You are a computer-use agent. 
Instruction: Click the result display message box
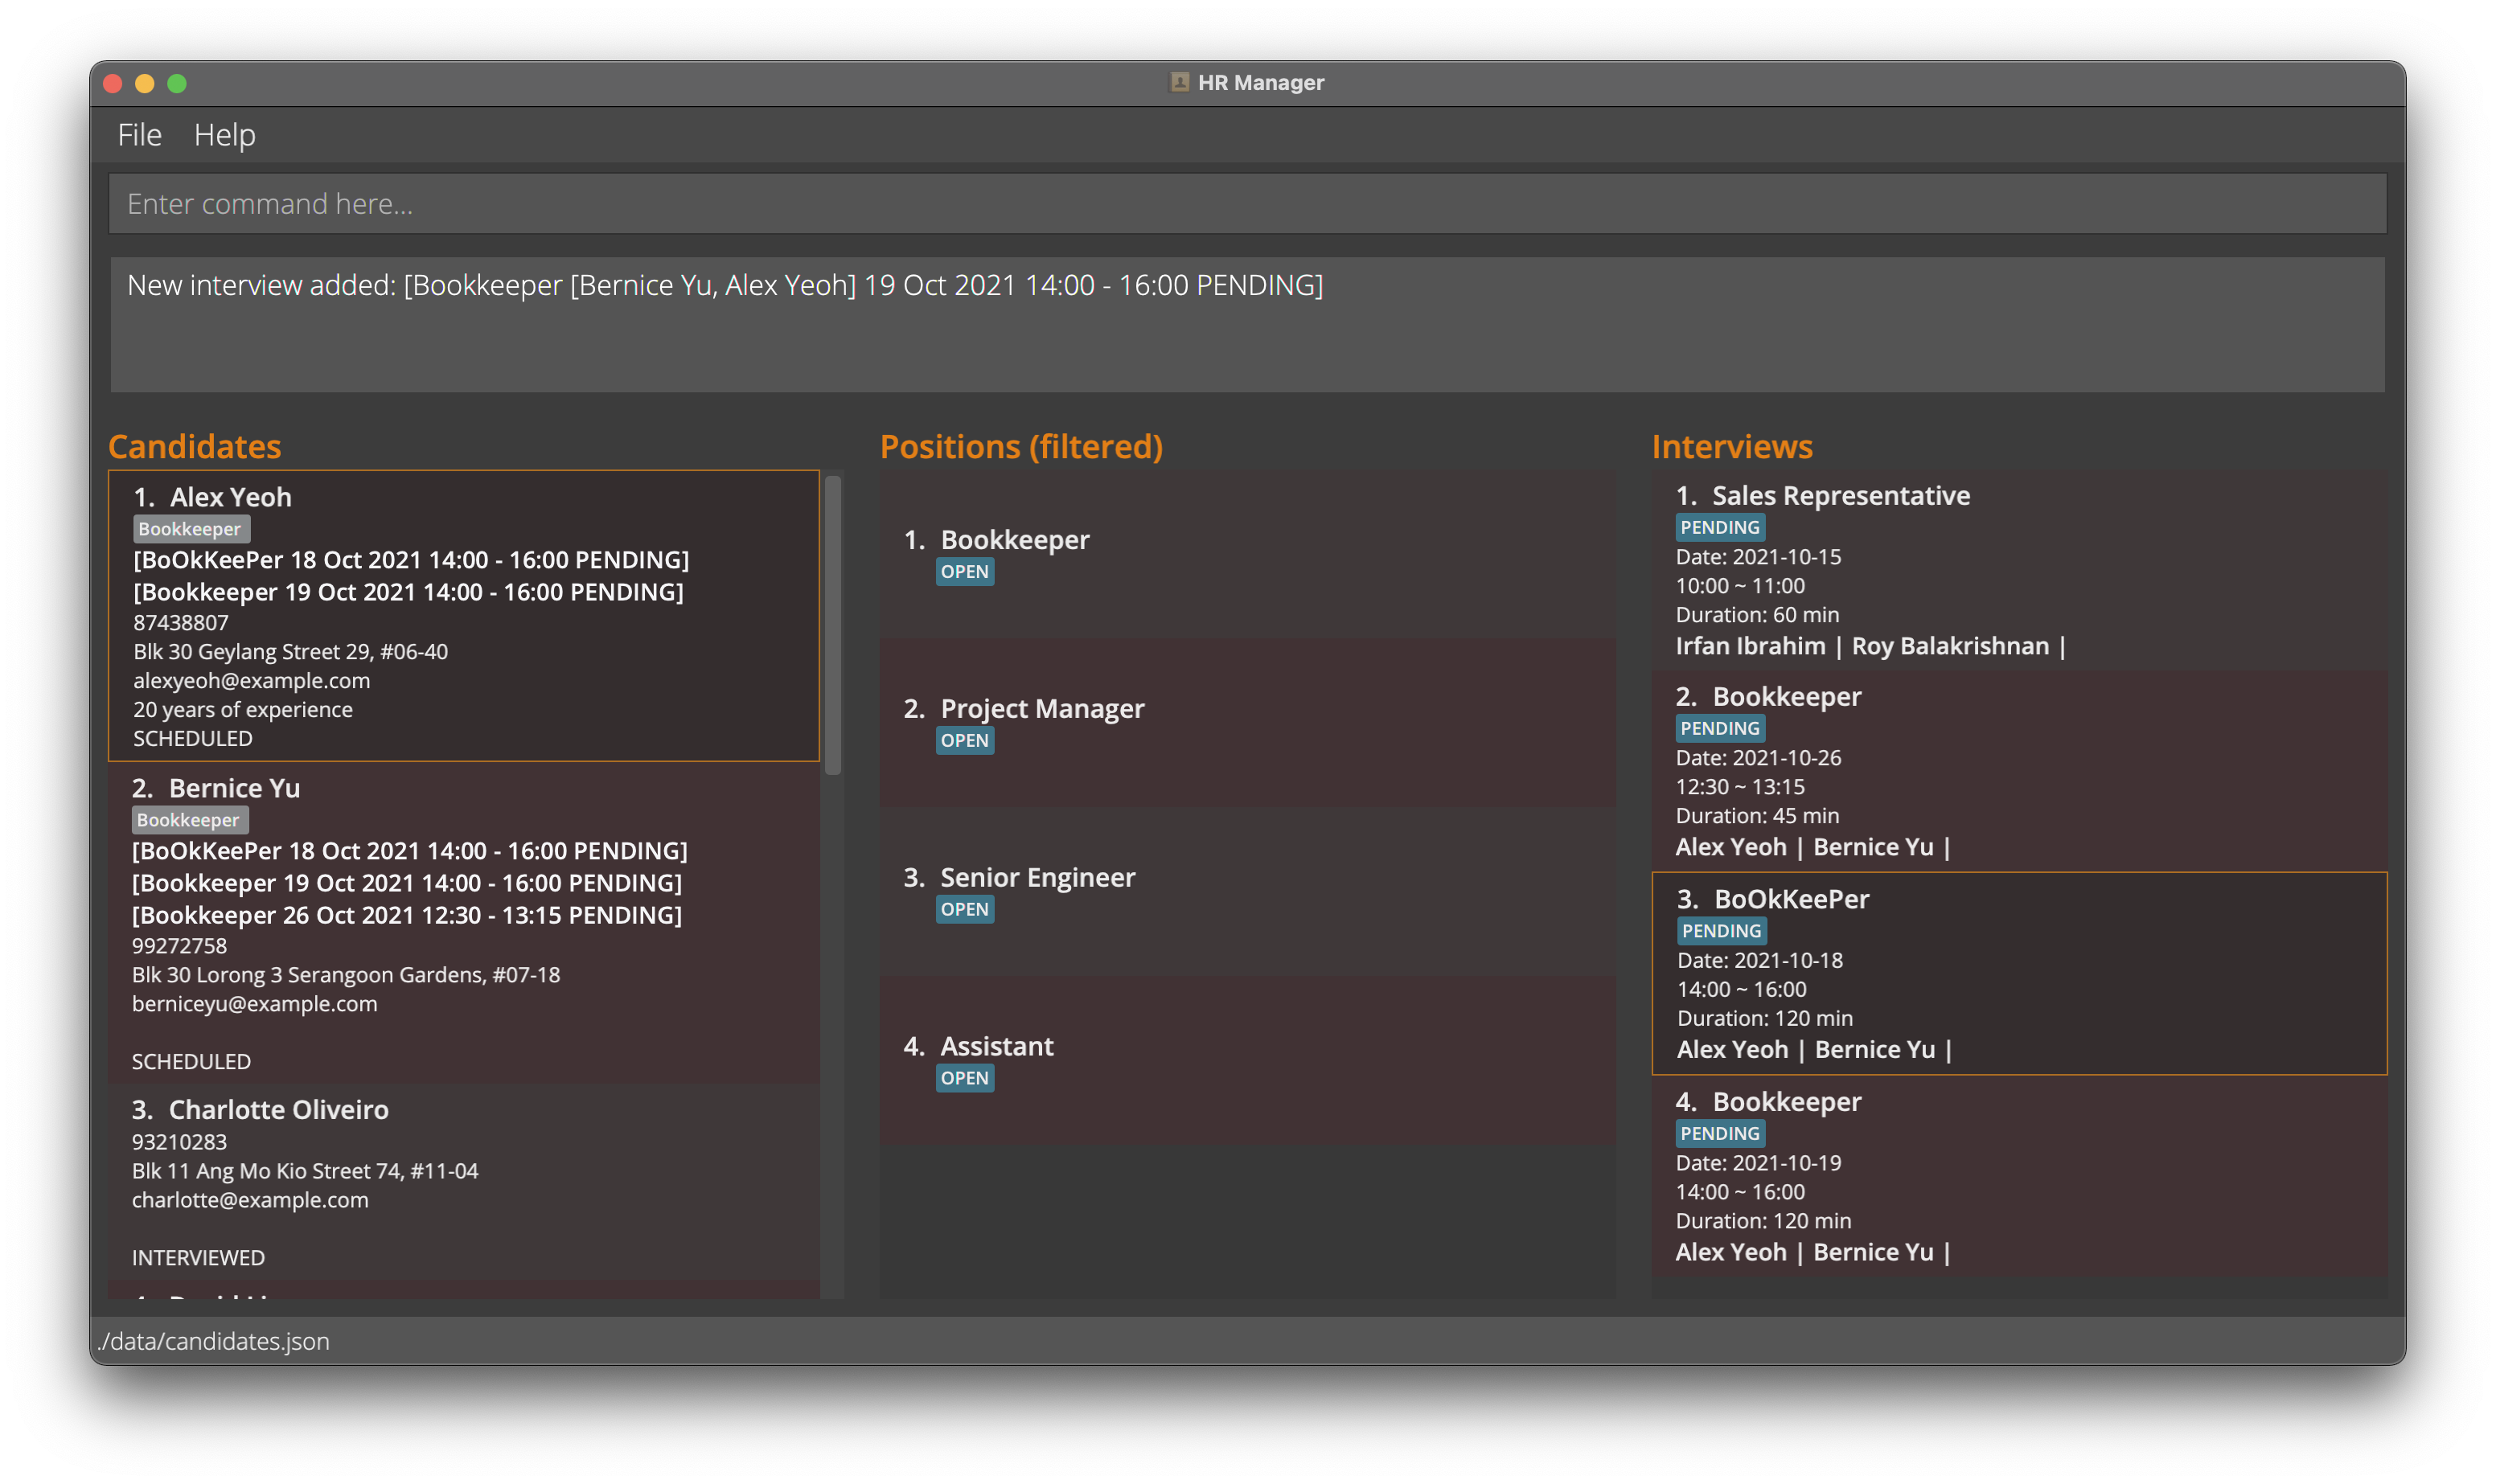[1246, 324]
